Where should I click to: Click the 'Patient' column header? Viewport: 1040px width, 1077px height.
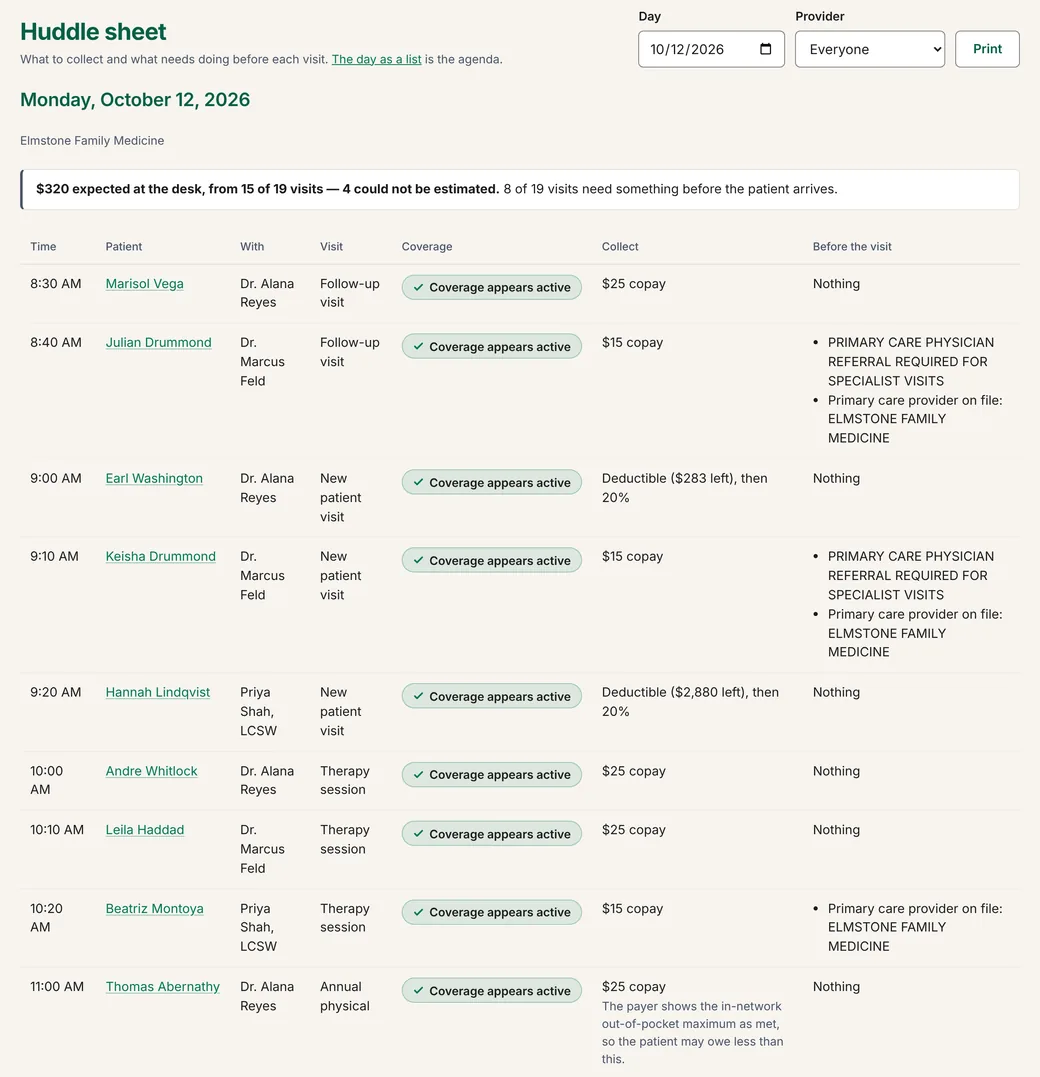point(124,247)
